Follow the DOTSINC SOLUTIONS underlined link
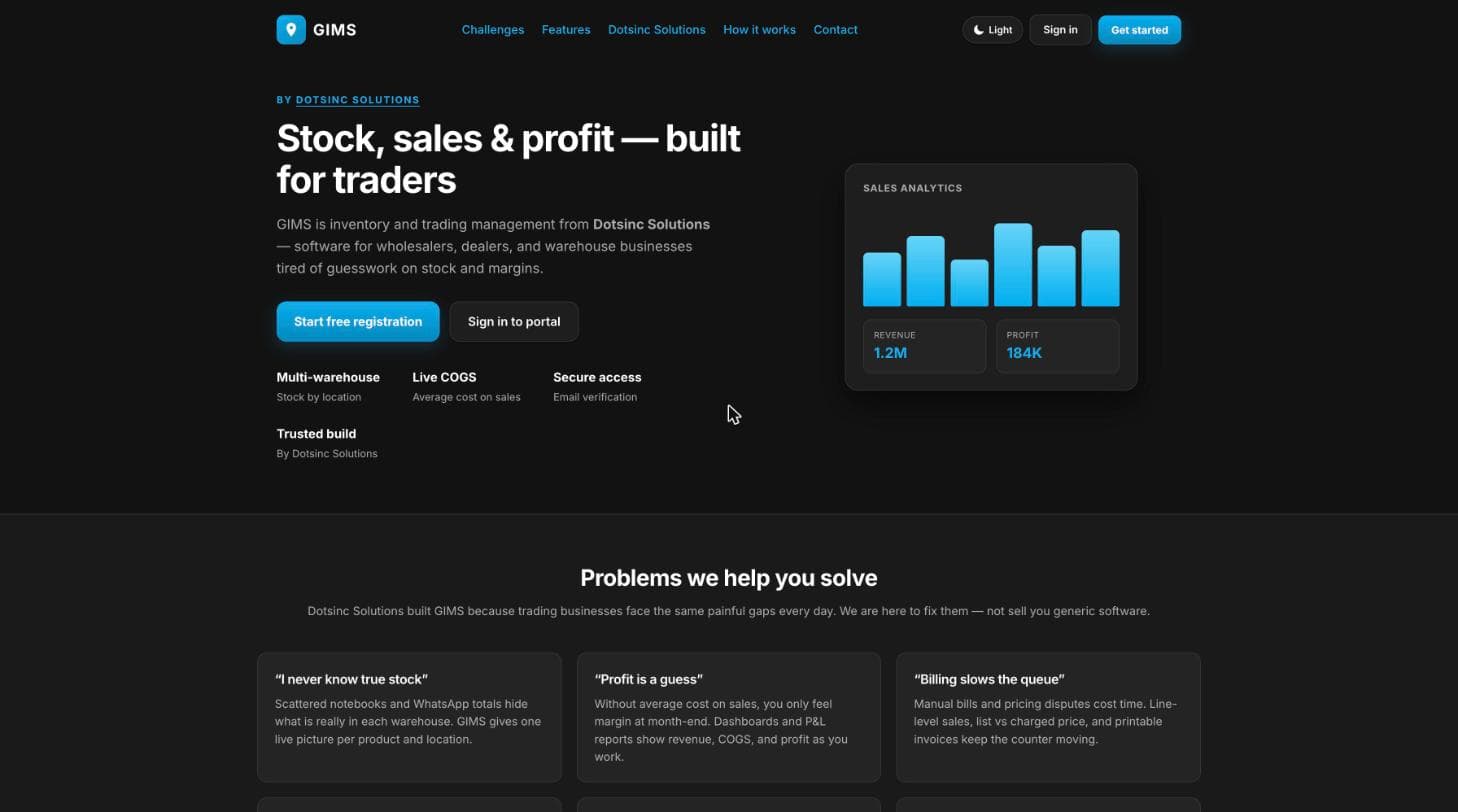1458x812 pixels. tap(358, 100)
